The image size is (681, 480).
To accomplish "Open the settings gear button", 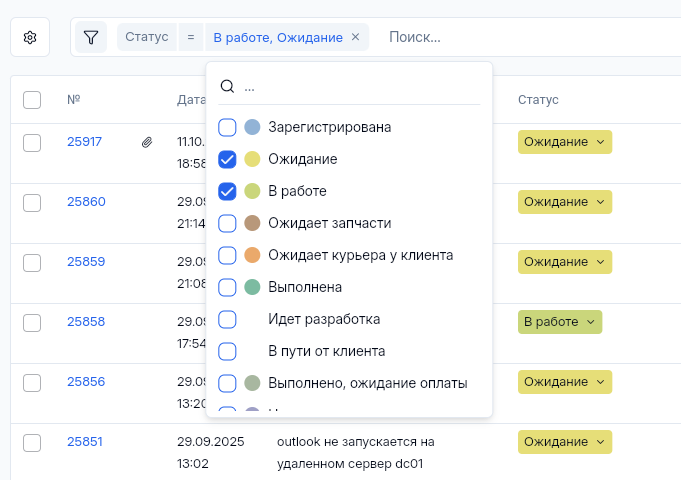I will (30, 38).
